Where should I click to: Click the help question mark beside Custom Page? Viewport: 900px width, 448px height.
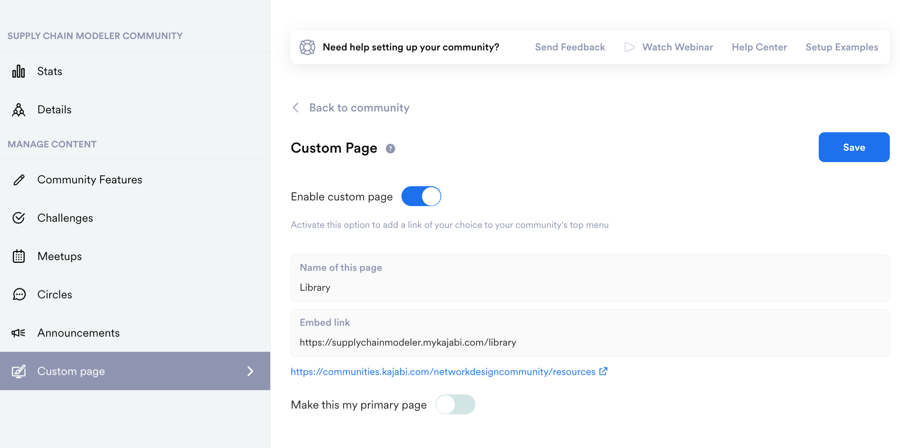click(x=390, y=149)
